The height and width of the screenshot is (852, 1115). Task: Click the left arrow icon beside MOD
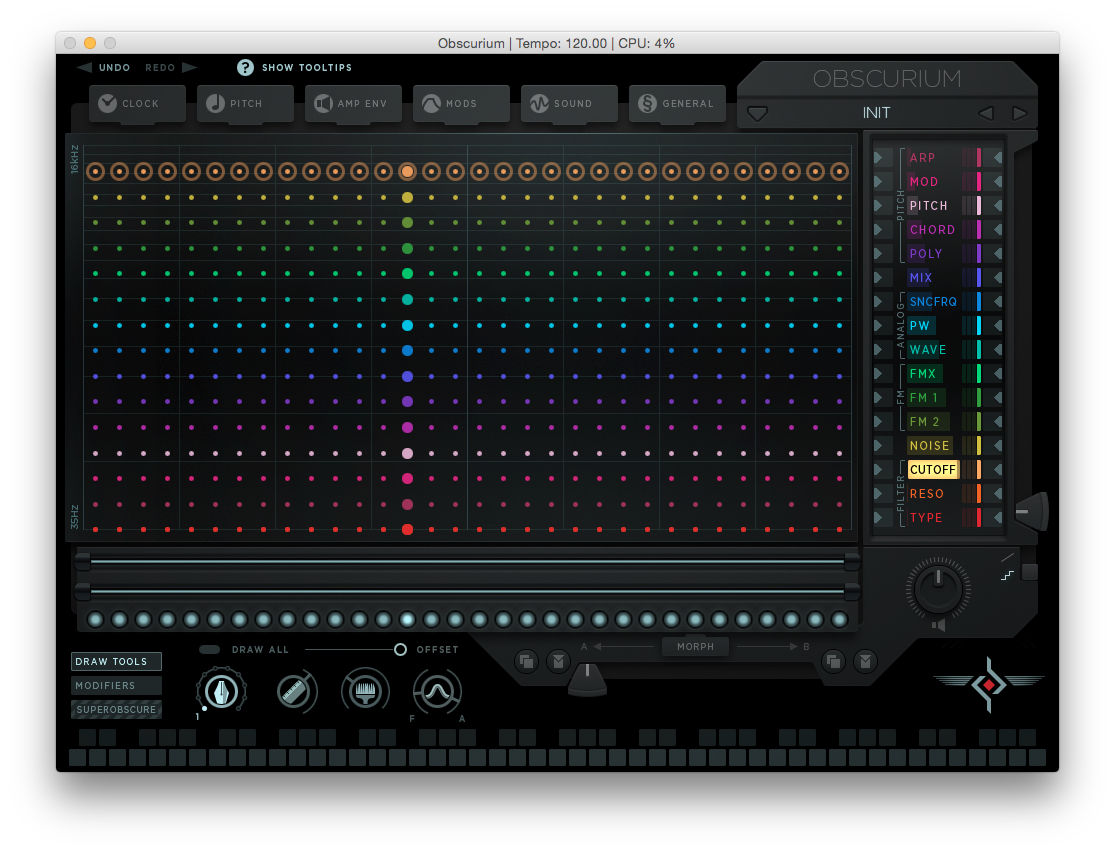pos(998,181)
